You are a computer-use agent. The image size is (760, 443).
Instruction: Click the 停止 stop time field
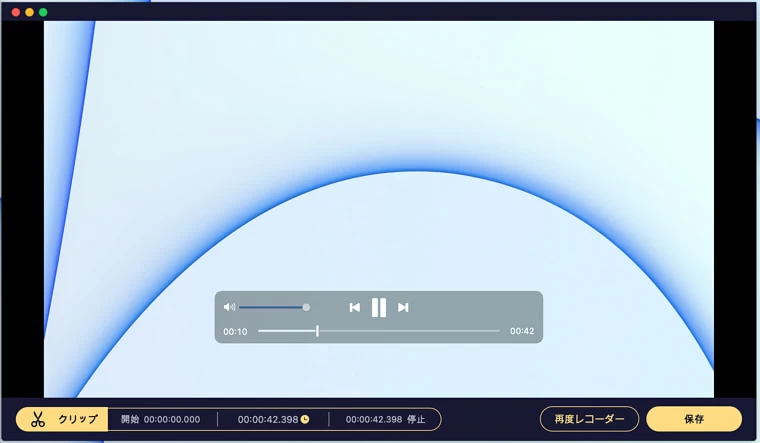point(384,419)
